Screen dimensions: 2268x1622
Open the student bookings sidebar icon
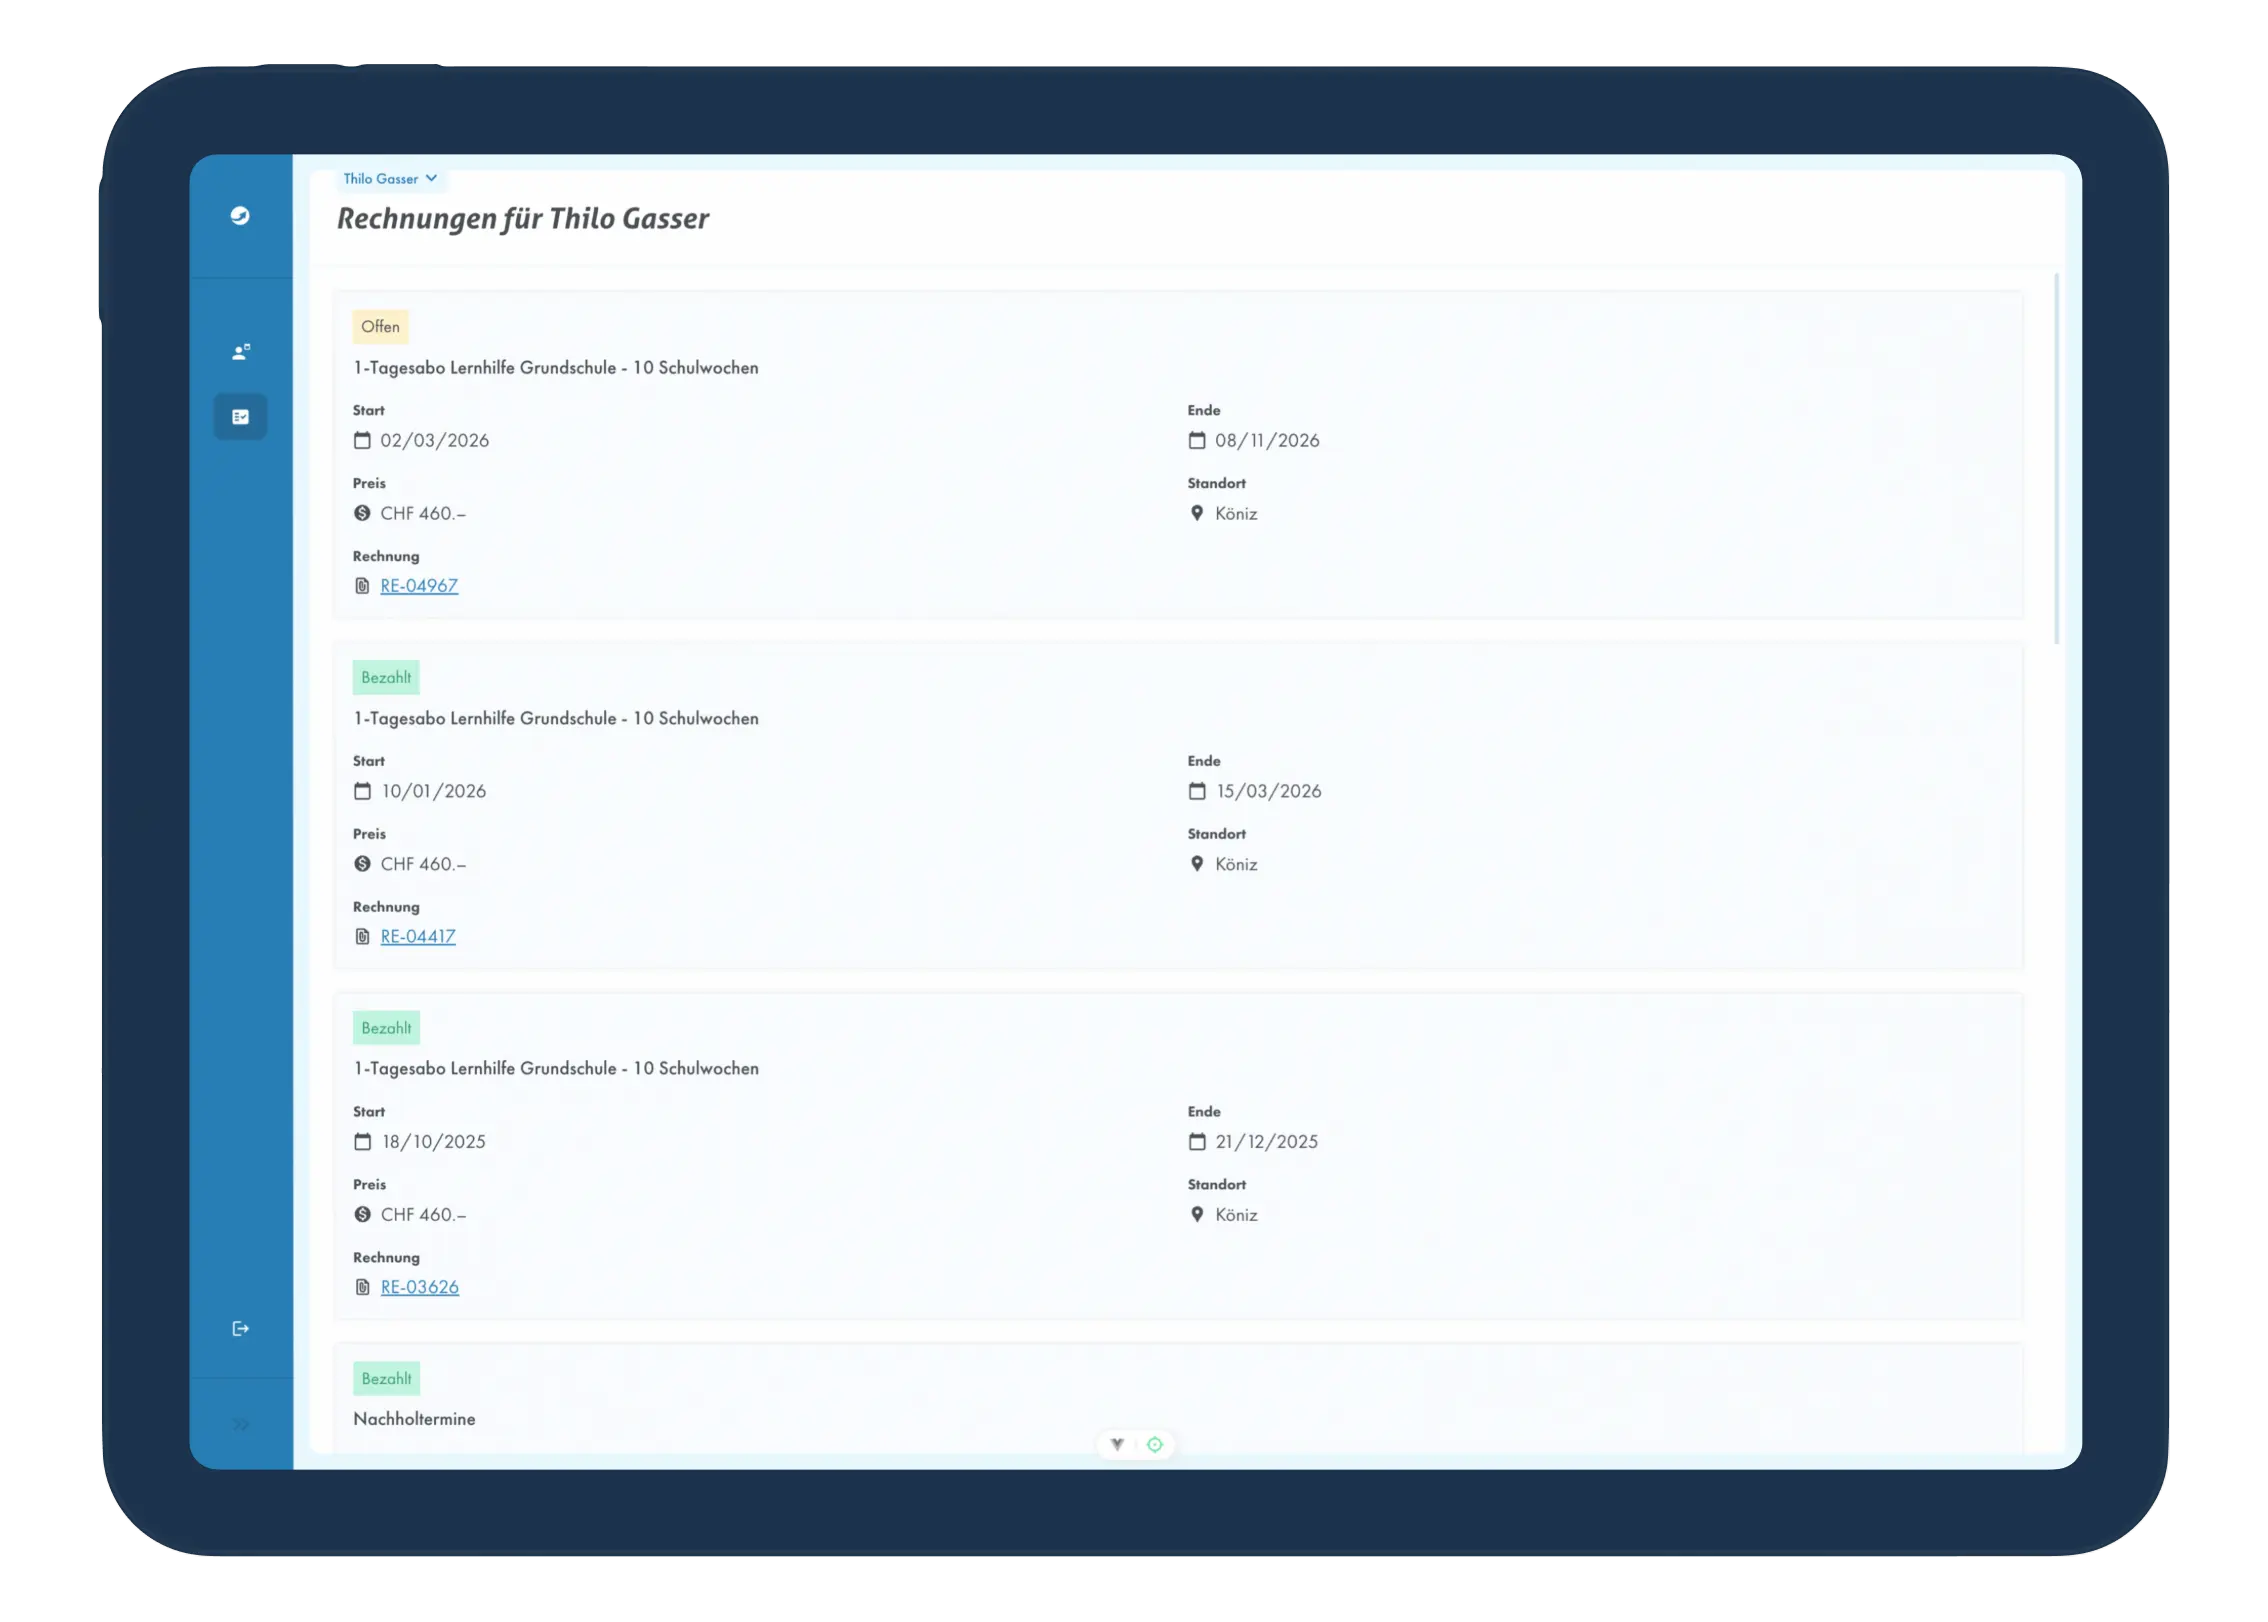240,352
